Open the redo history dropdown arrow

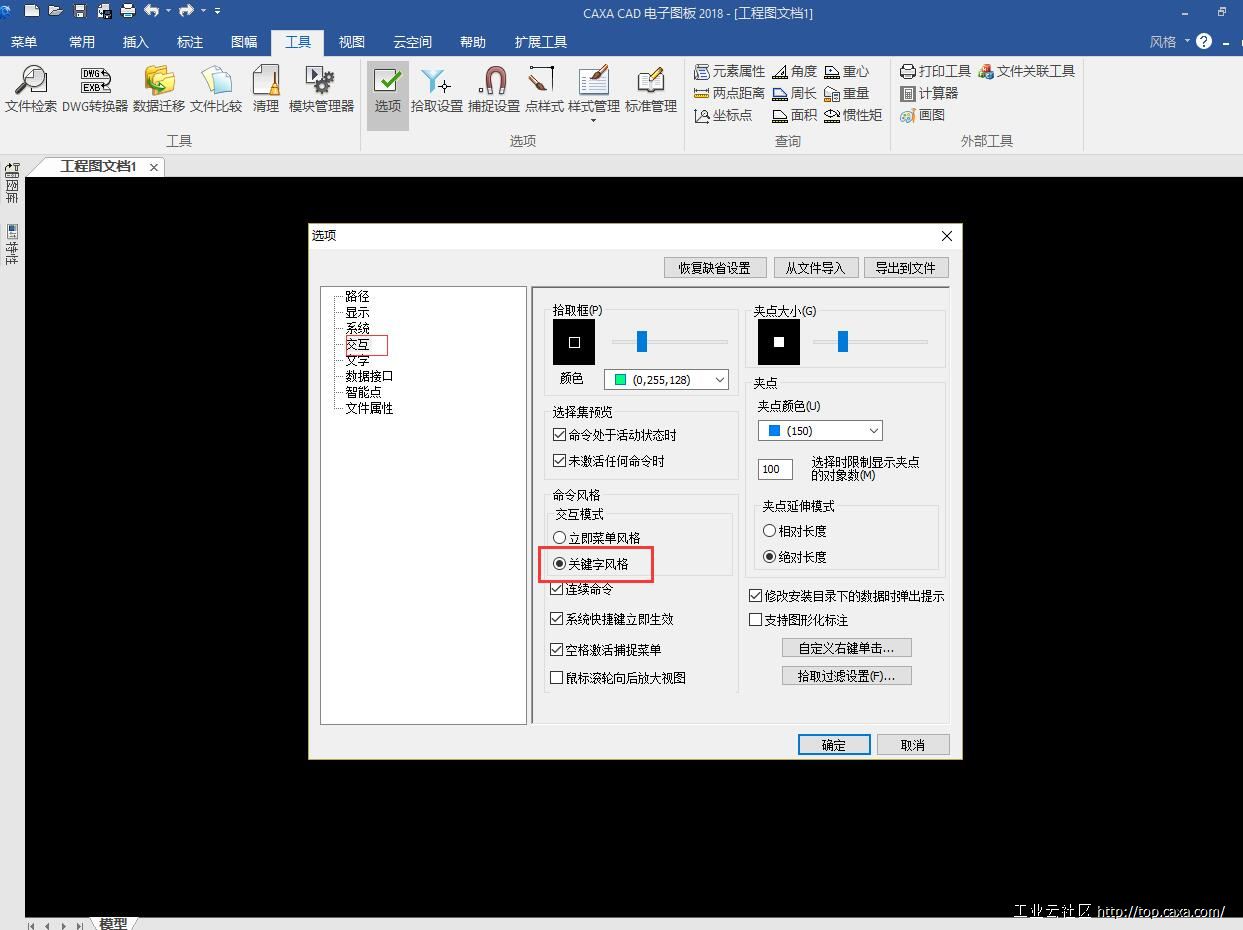point(203,11)
